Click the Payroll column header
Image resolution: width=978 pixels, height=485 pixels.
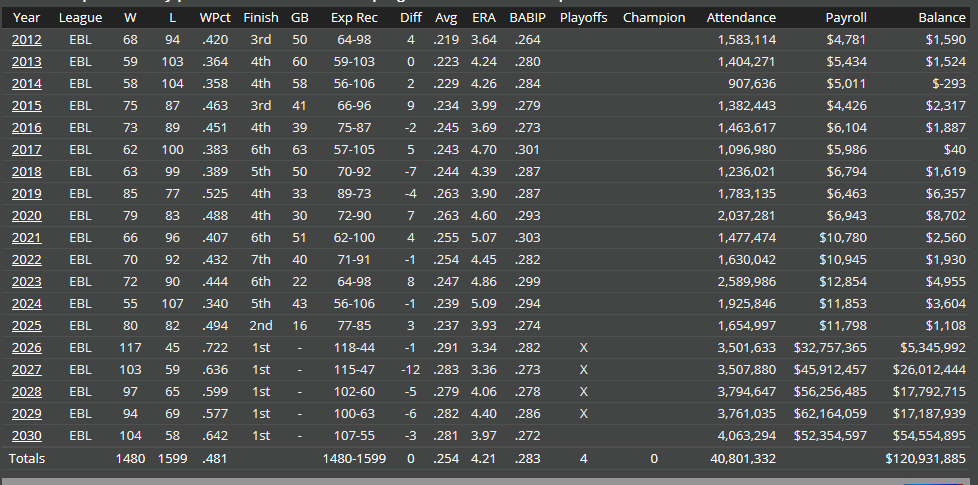(x=846, y=18)
